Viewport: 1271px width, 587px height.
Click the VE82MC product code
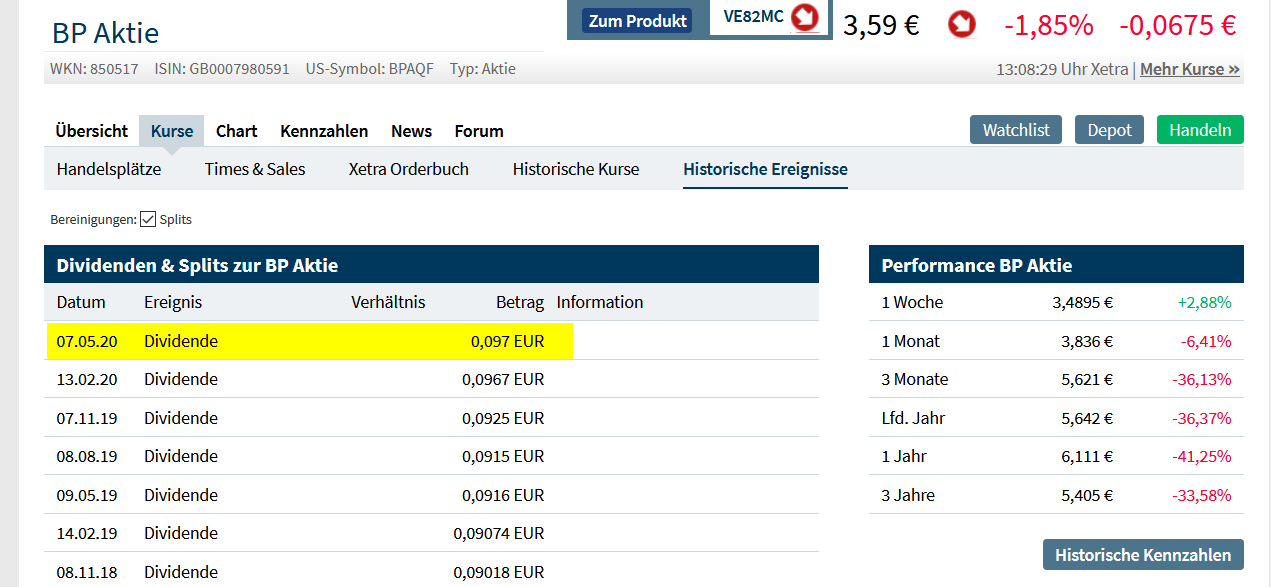(754, 17)
